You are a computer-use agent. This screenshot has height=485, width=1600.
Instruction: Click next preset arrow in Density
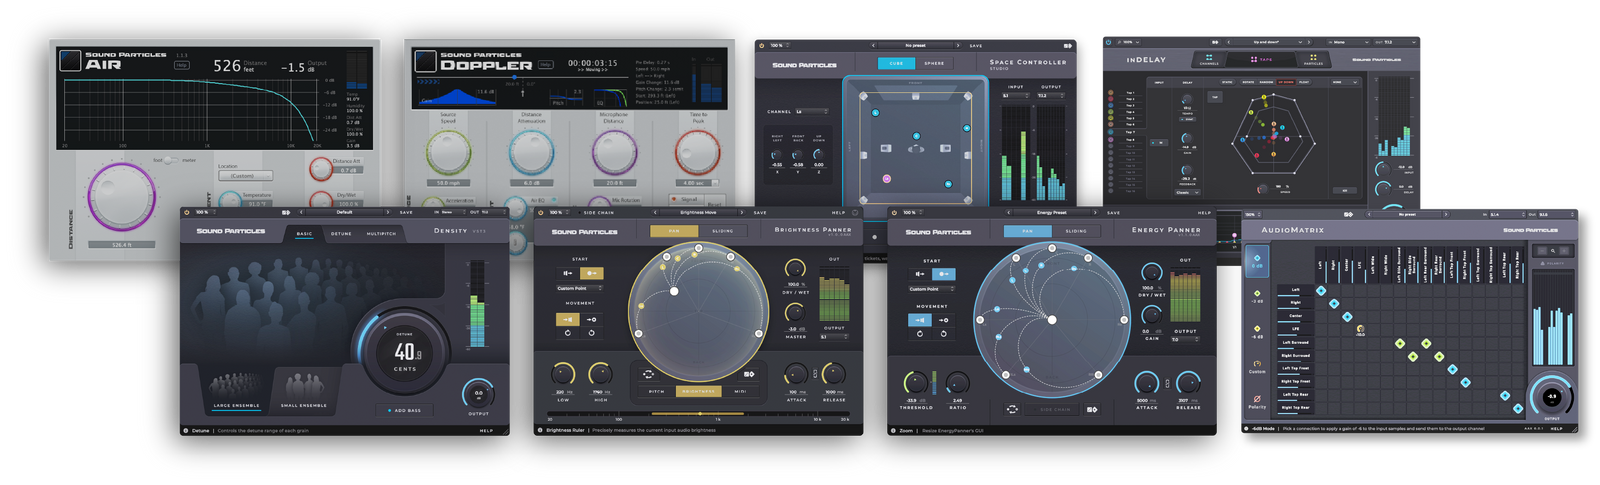(x=389, y=212)
